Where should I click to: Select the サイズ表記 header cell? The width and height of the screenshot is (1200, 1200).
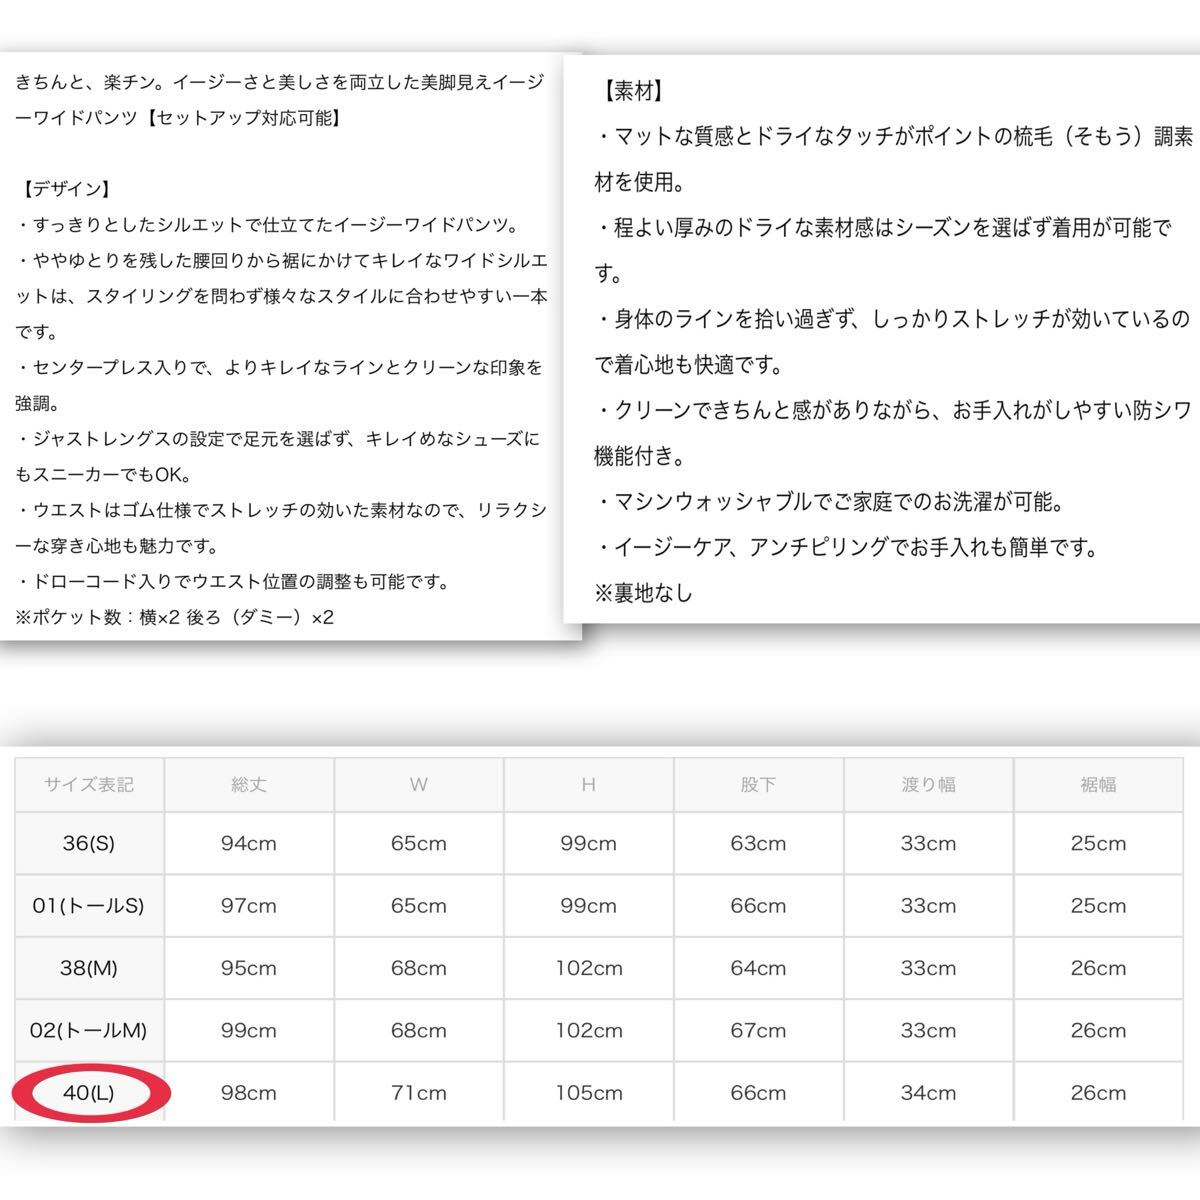pos(89,785)
